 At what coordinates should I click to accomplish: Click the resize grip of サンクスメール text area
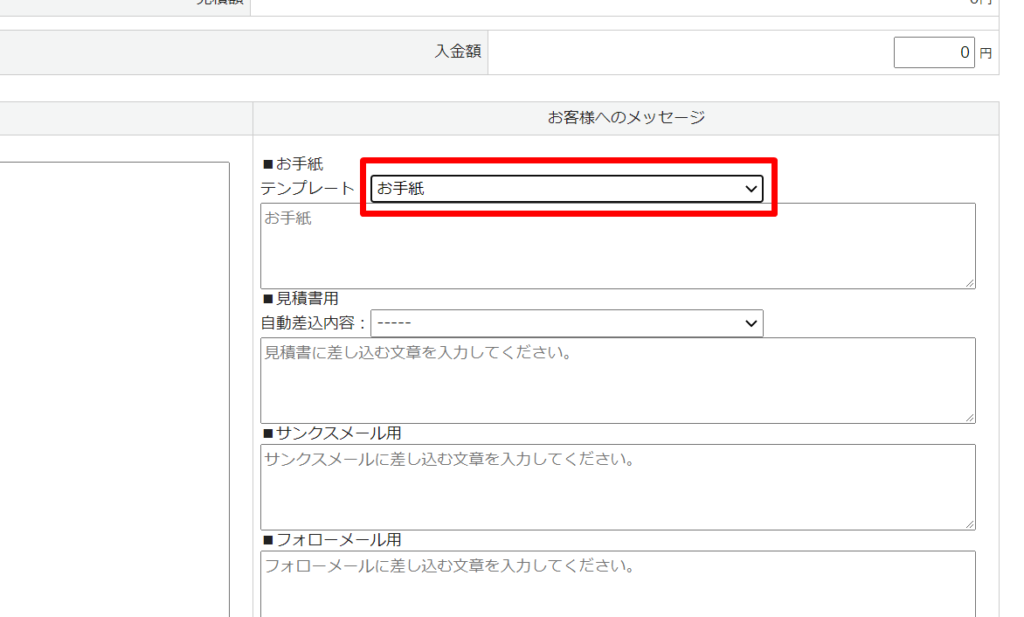click(x=970, y=524)
